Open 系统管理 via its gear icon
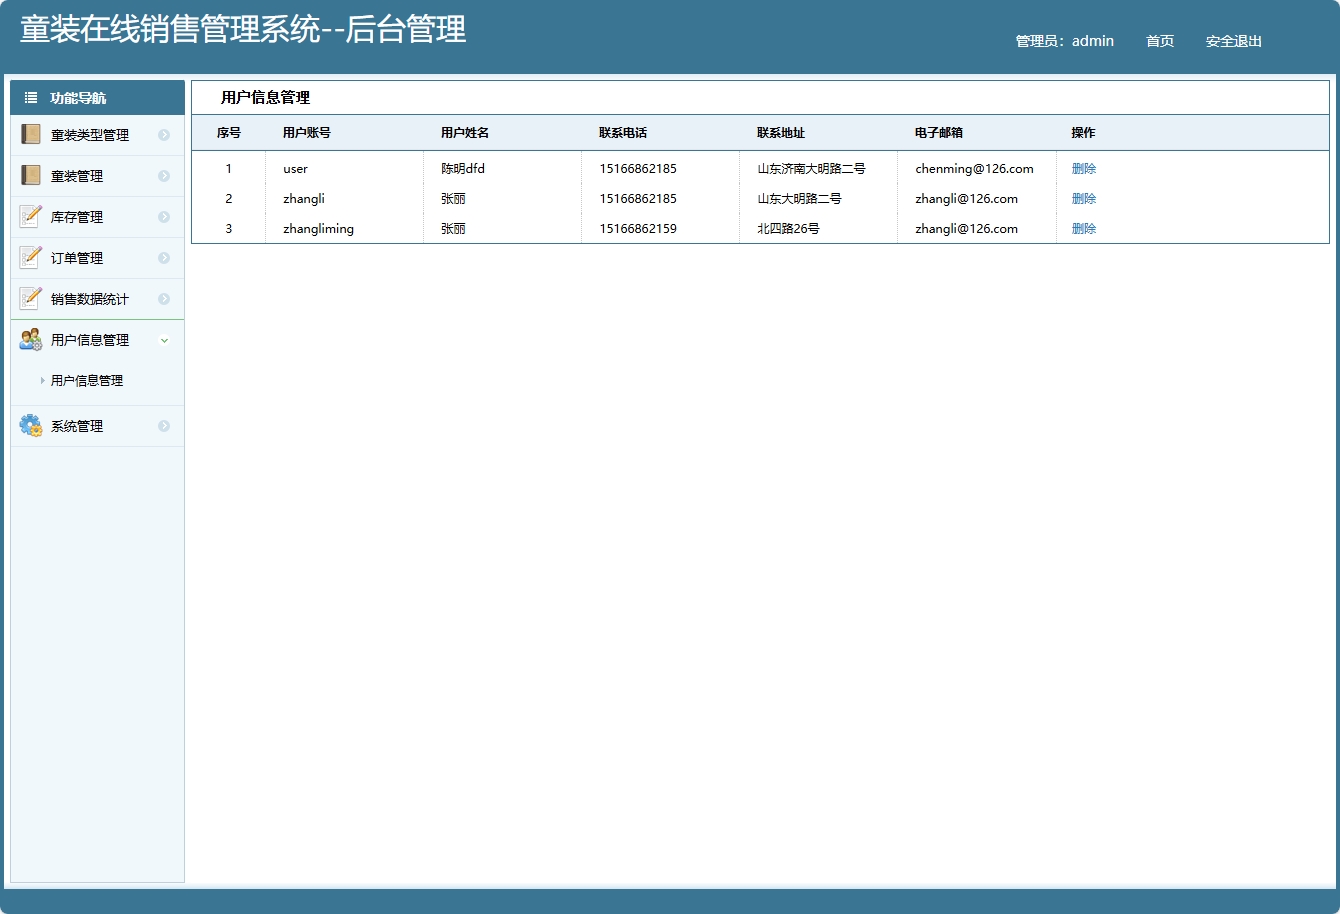Image resolution: width=1340 pixels, height=914 pixels. (x=30, y=425)
